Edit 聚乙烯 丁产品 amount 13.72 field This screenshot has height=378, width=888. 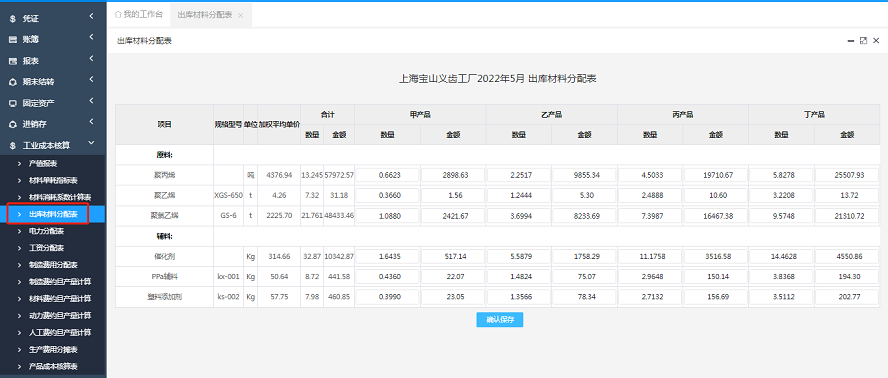[848, 196]
